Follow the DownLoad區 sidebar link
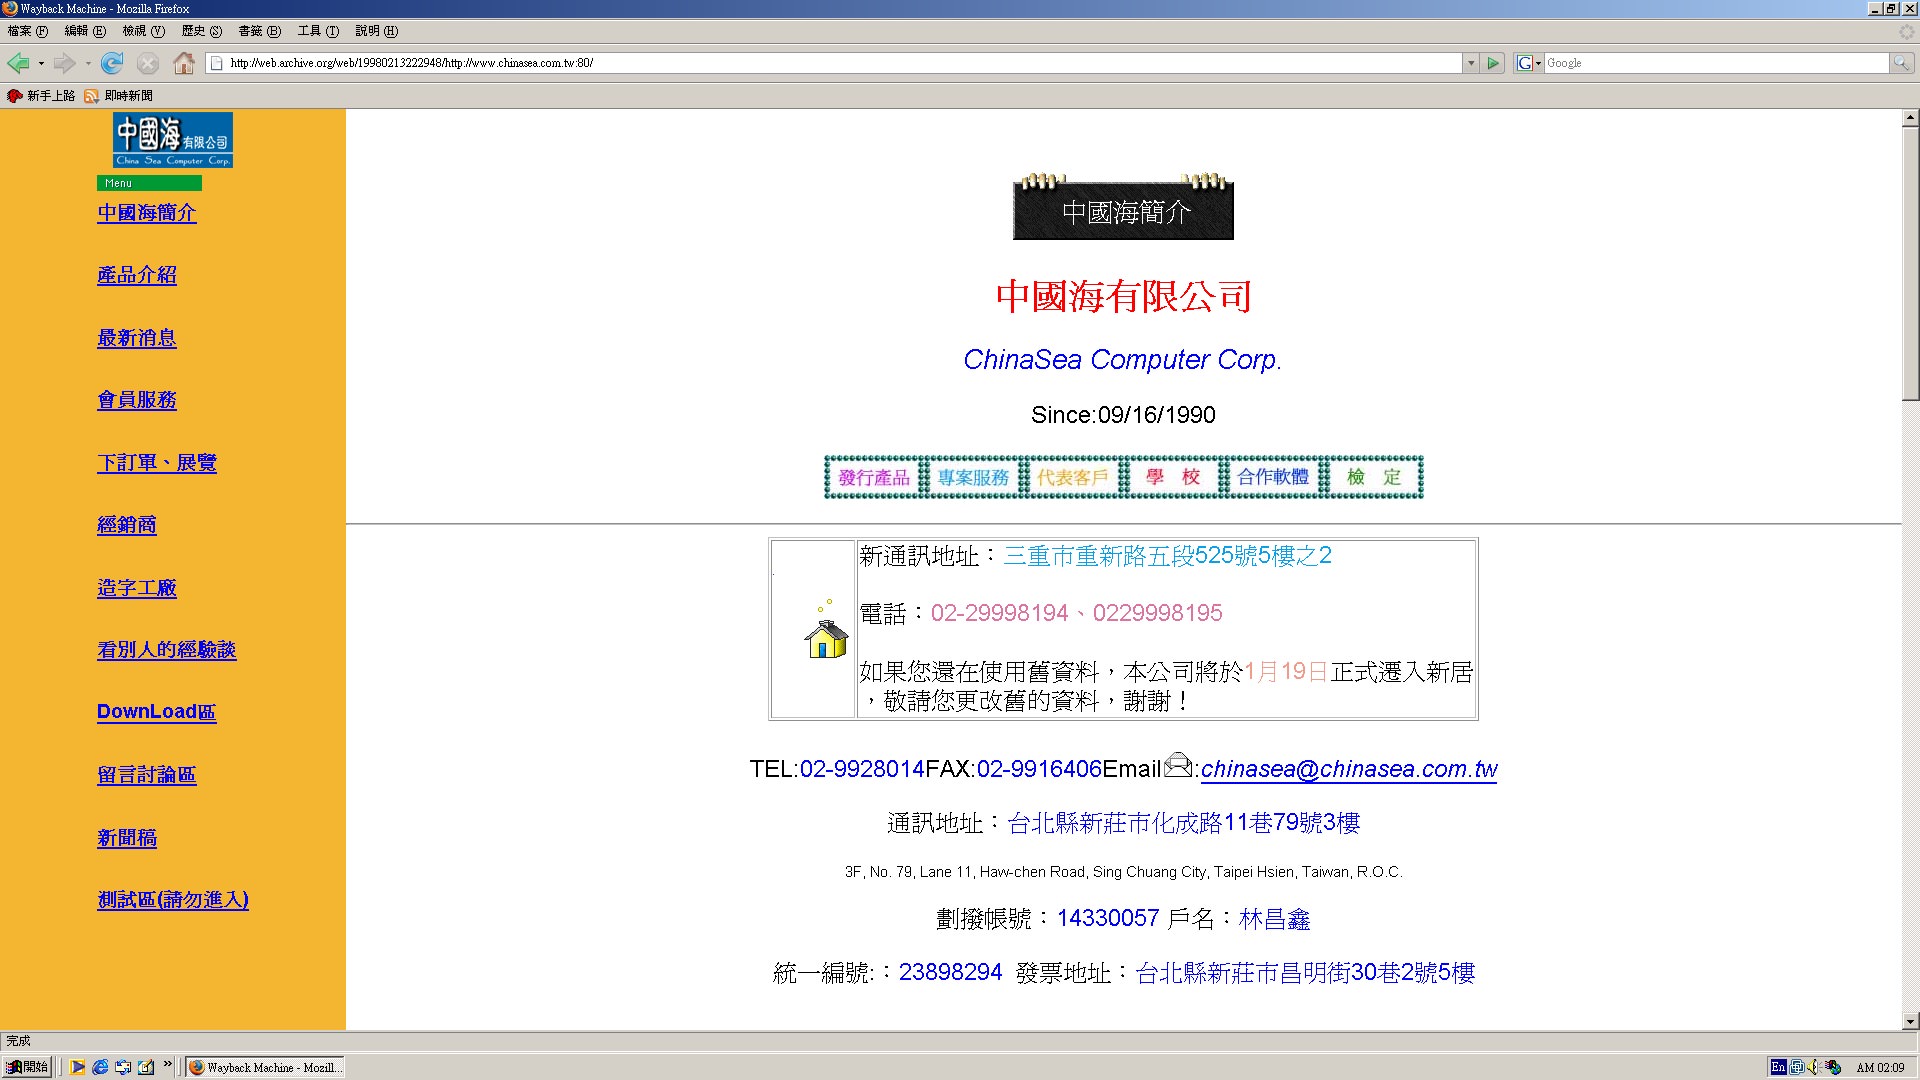Viewport: 1920px width, 1080px height. pyautogui.click(x=156, y=712)
